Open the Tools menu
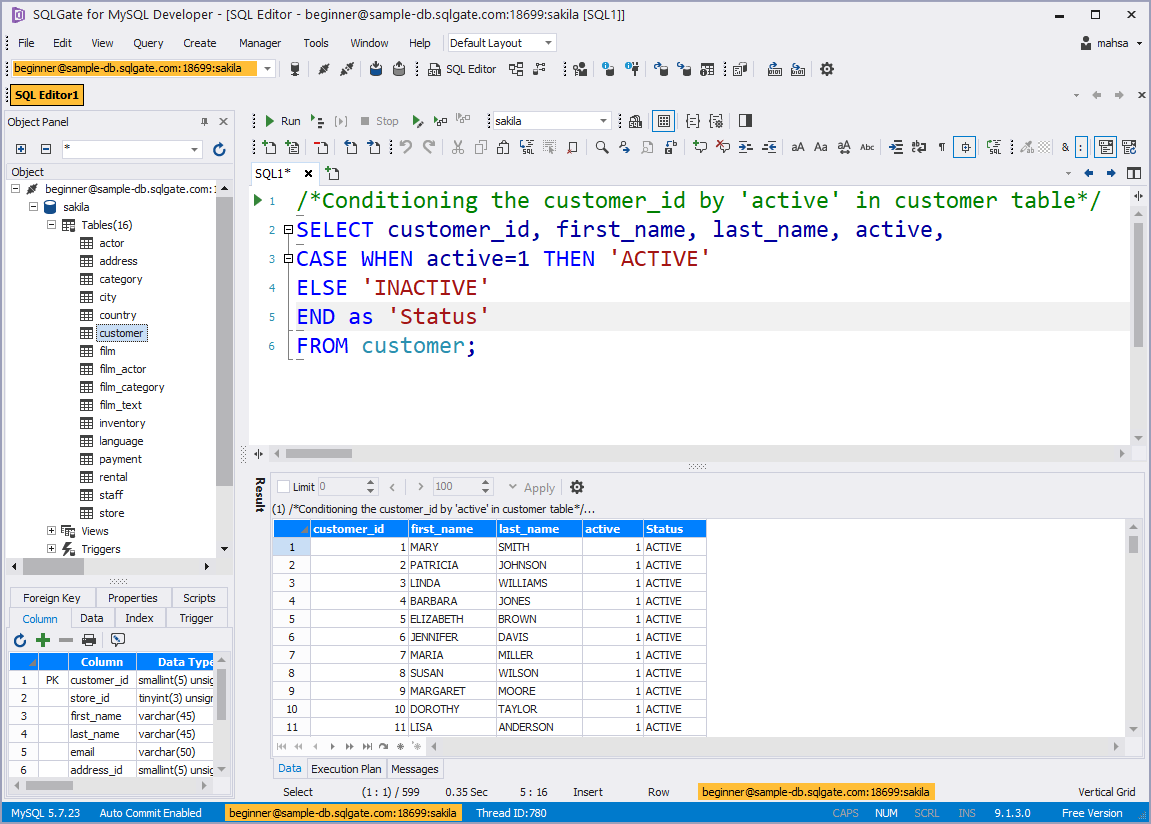The height and width of the screenshot is (824, 1151). pyautogui.click(x=316, y=43)
